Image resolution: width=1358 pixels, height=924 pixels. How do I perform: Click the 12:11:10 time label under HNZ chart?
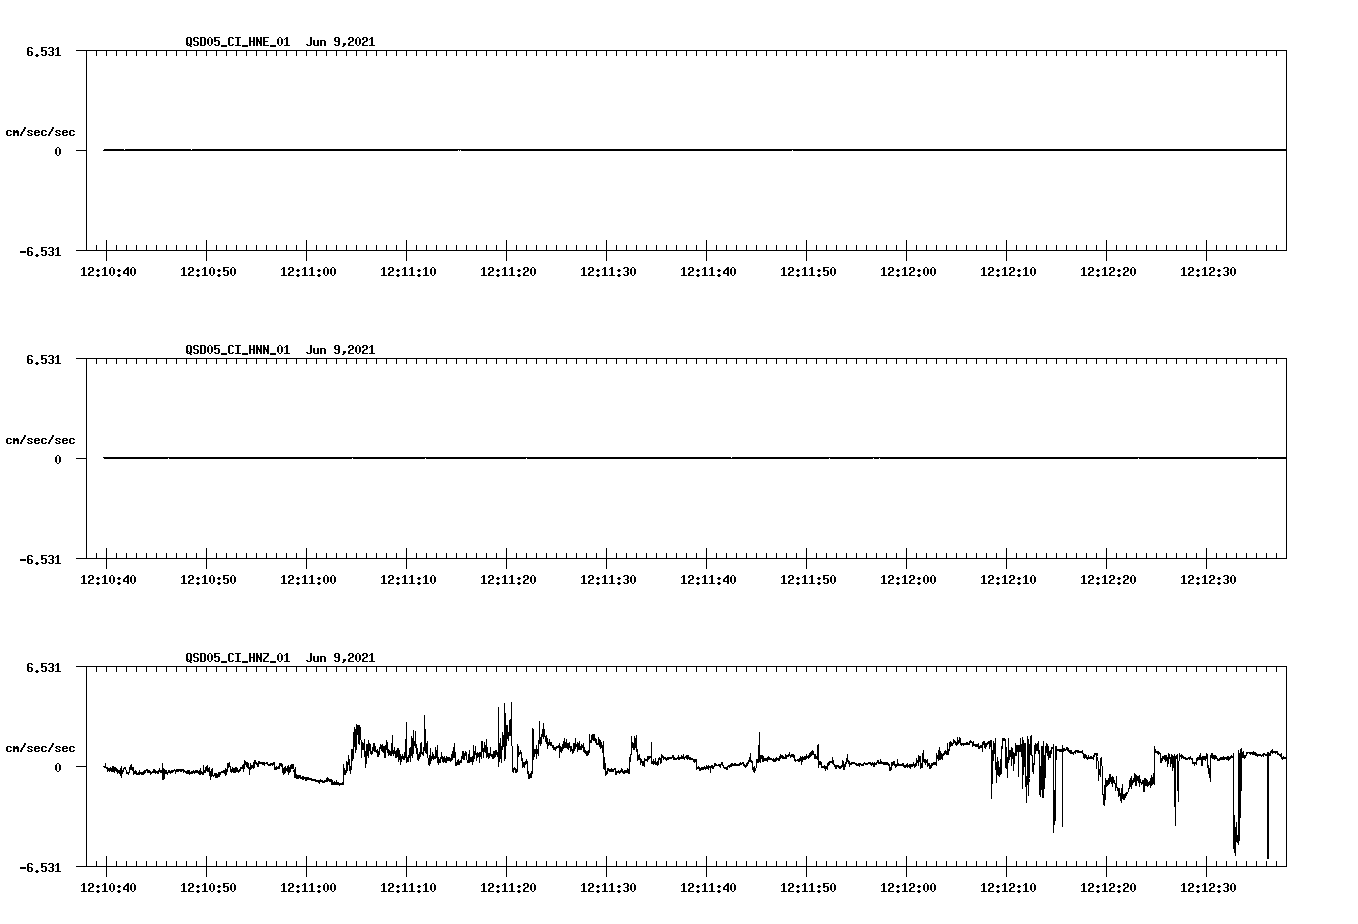tap(408, 888)
